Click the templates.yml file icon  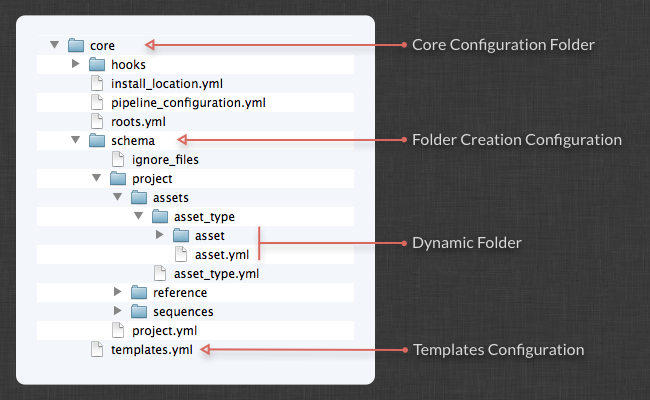pyautogui.click(x=96, y=349)
